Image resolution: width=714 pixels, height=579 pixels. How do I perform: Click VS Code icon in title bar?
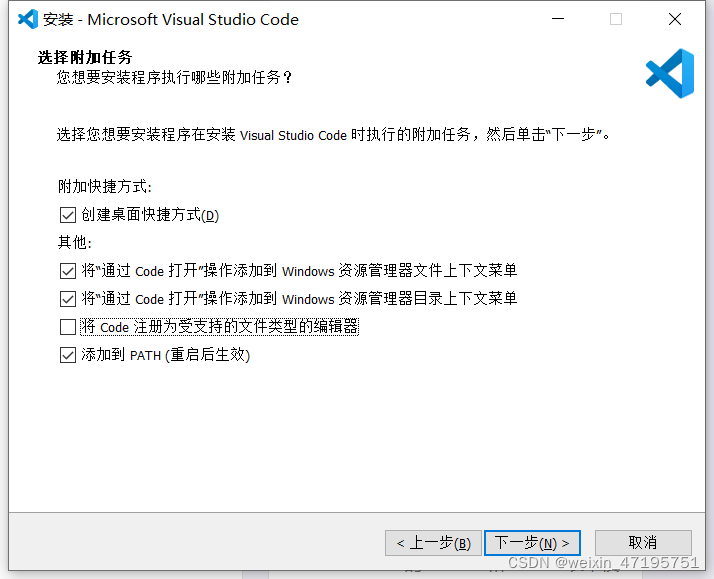[x=28, y=19]
